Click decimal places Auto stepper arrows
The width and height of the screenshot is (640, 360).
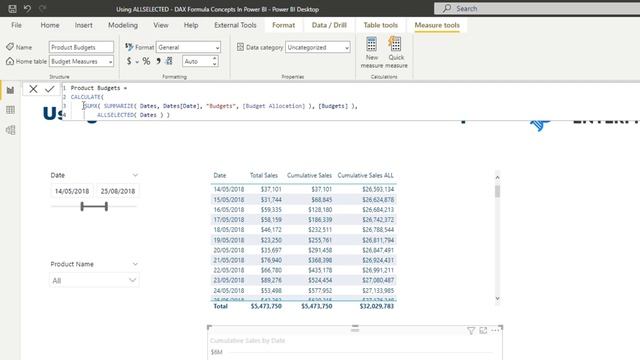[215, 61]
